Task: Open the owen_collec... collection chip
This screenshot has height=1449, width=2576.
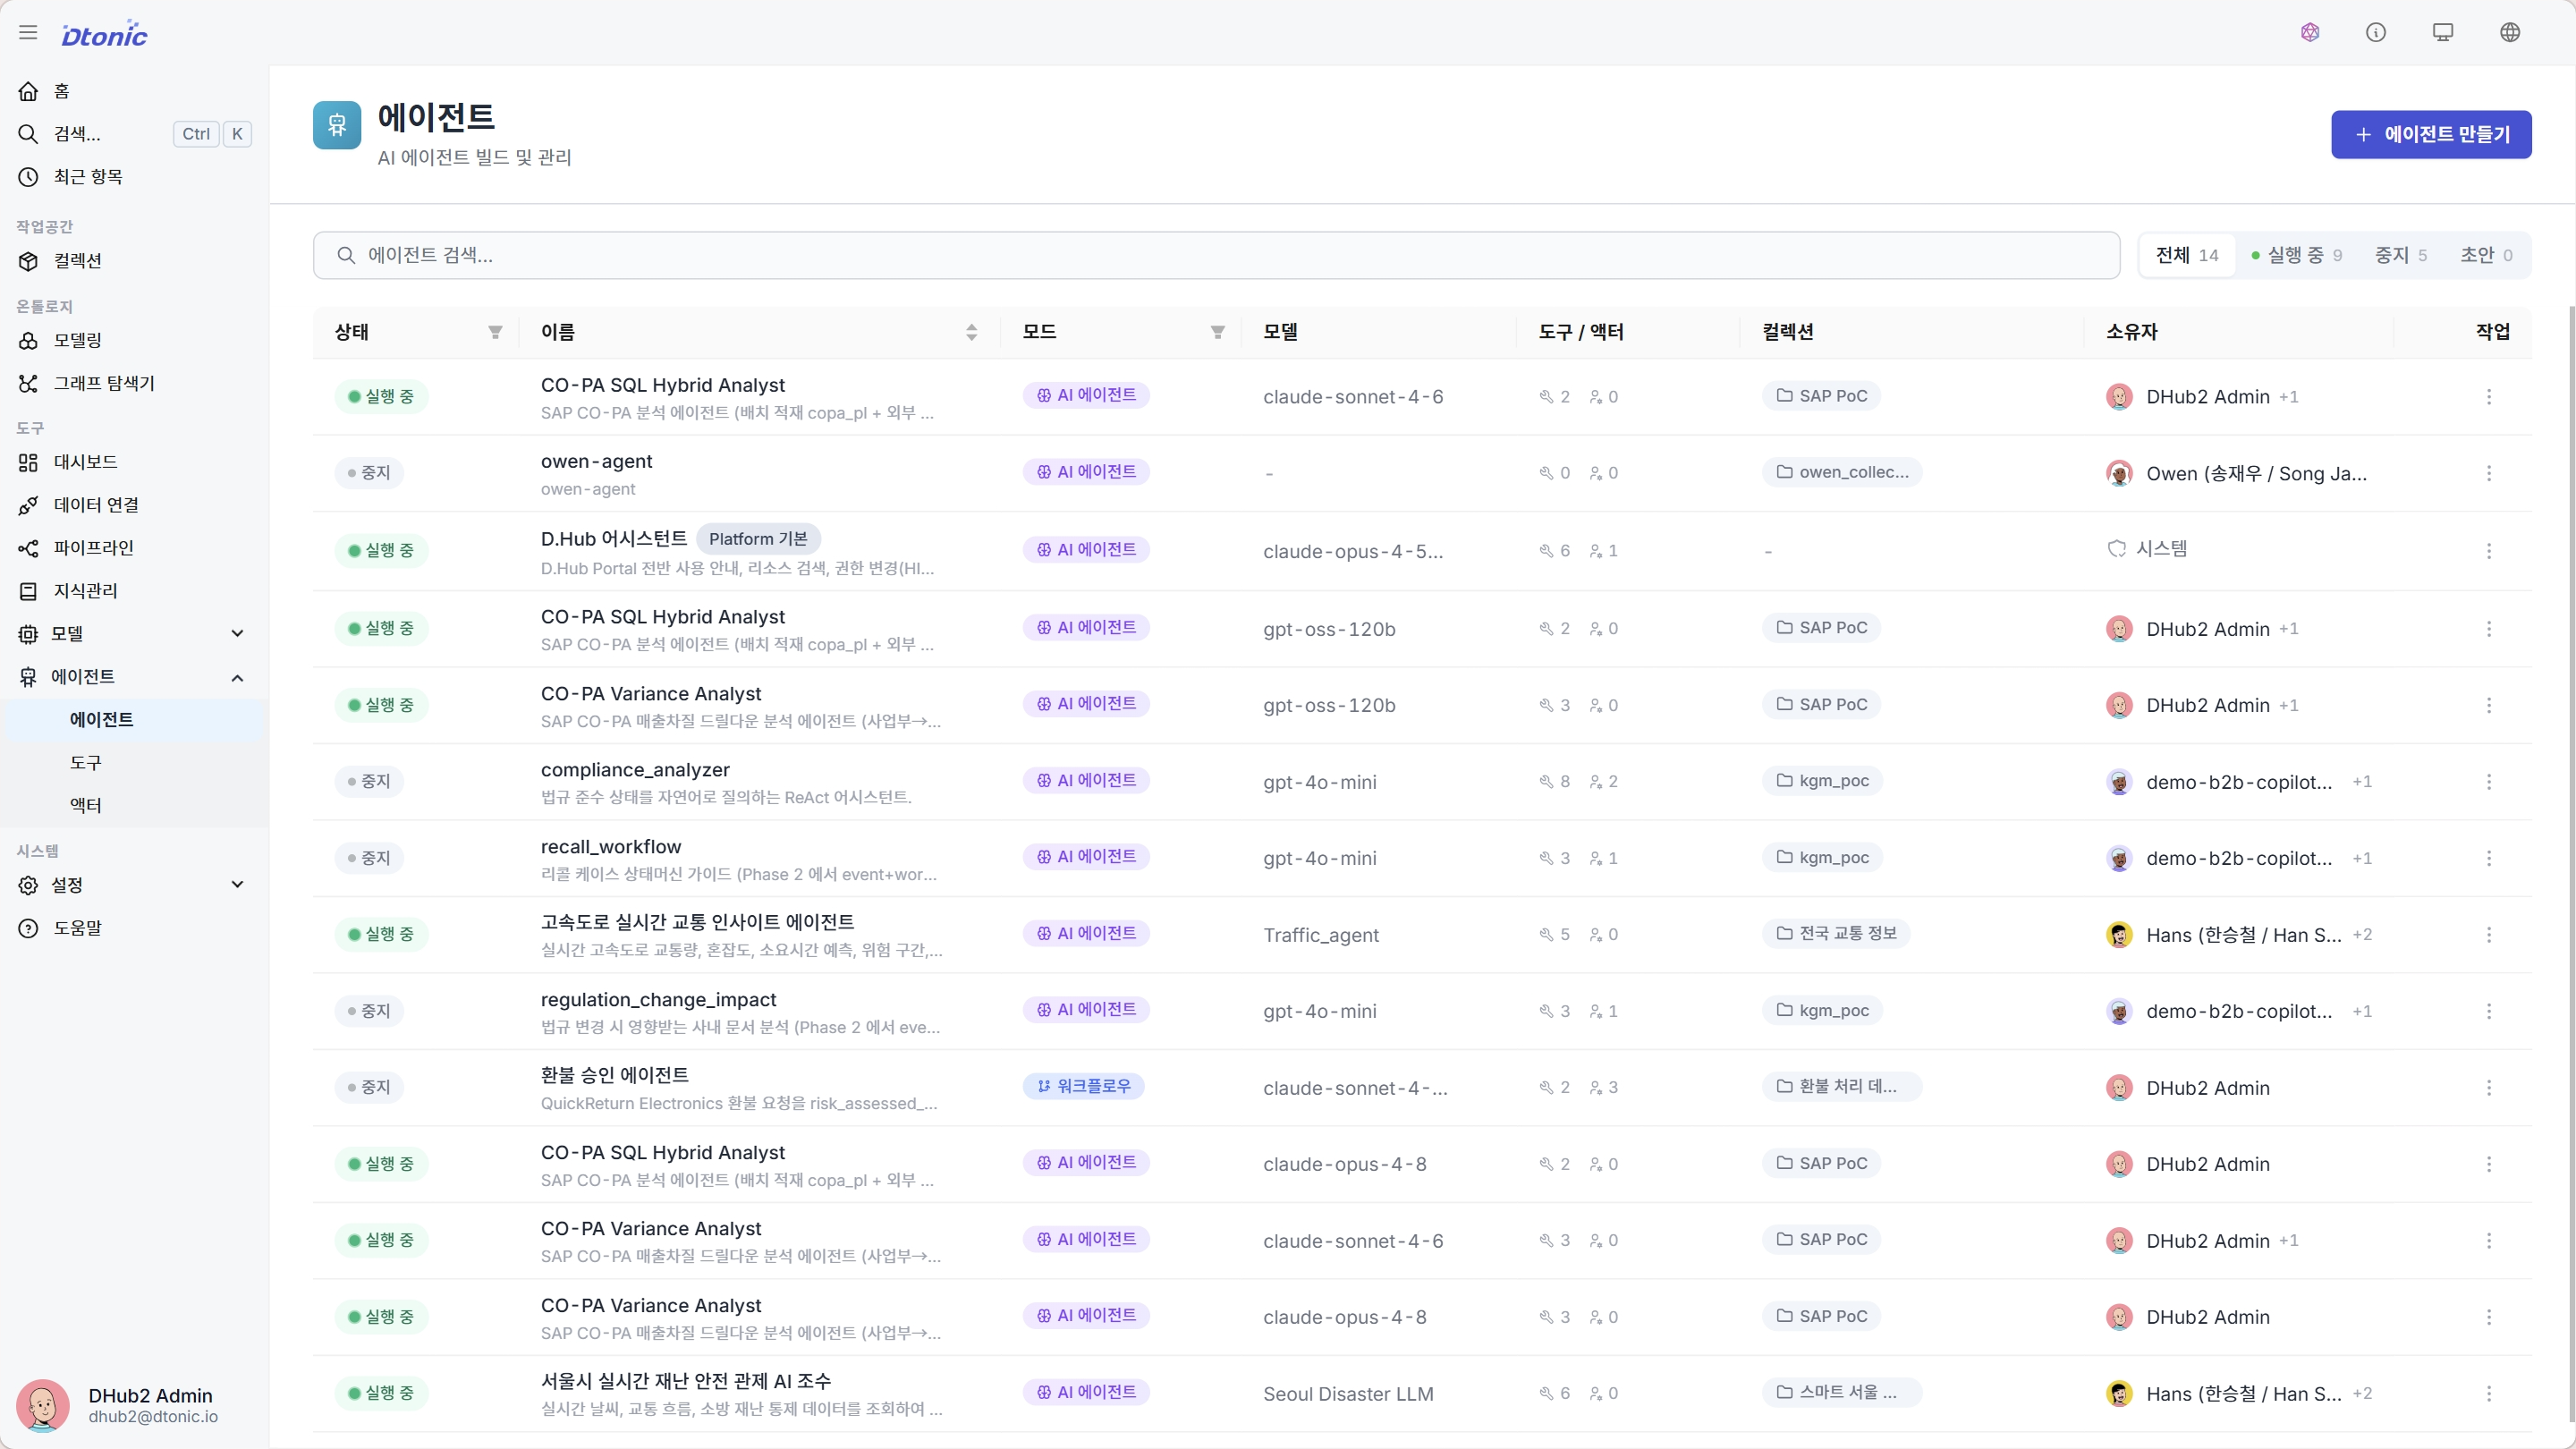Action: [x=1842, y=472]
